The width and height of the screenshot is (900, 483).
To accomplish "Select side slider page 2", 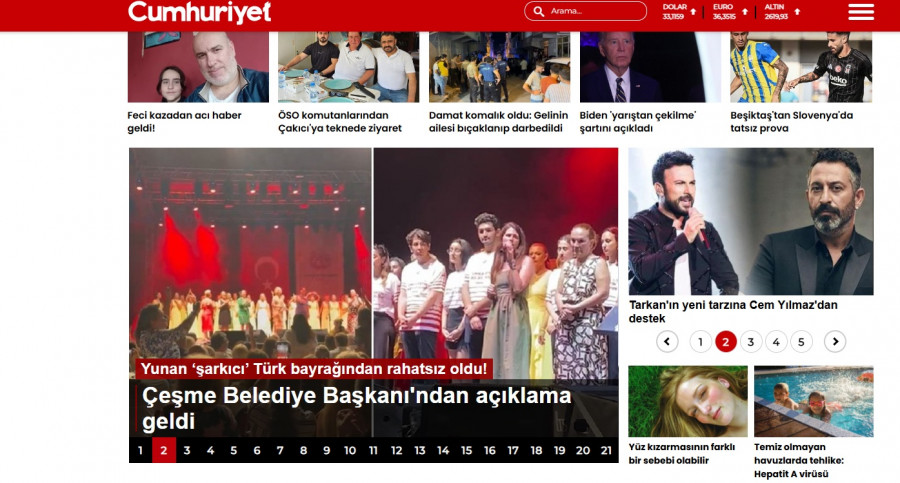I will pyautogui.click(x=726, y=342).
